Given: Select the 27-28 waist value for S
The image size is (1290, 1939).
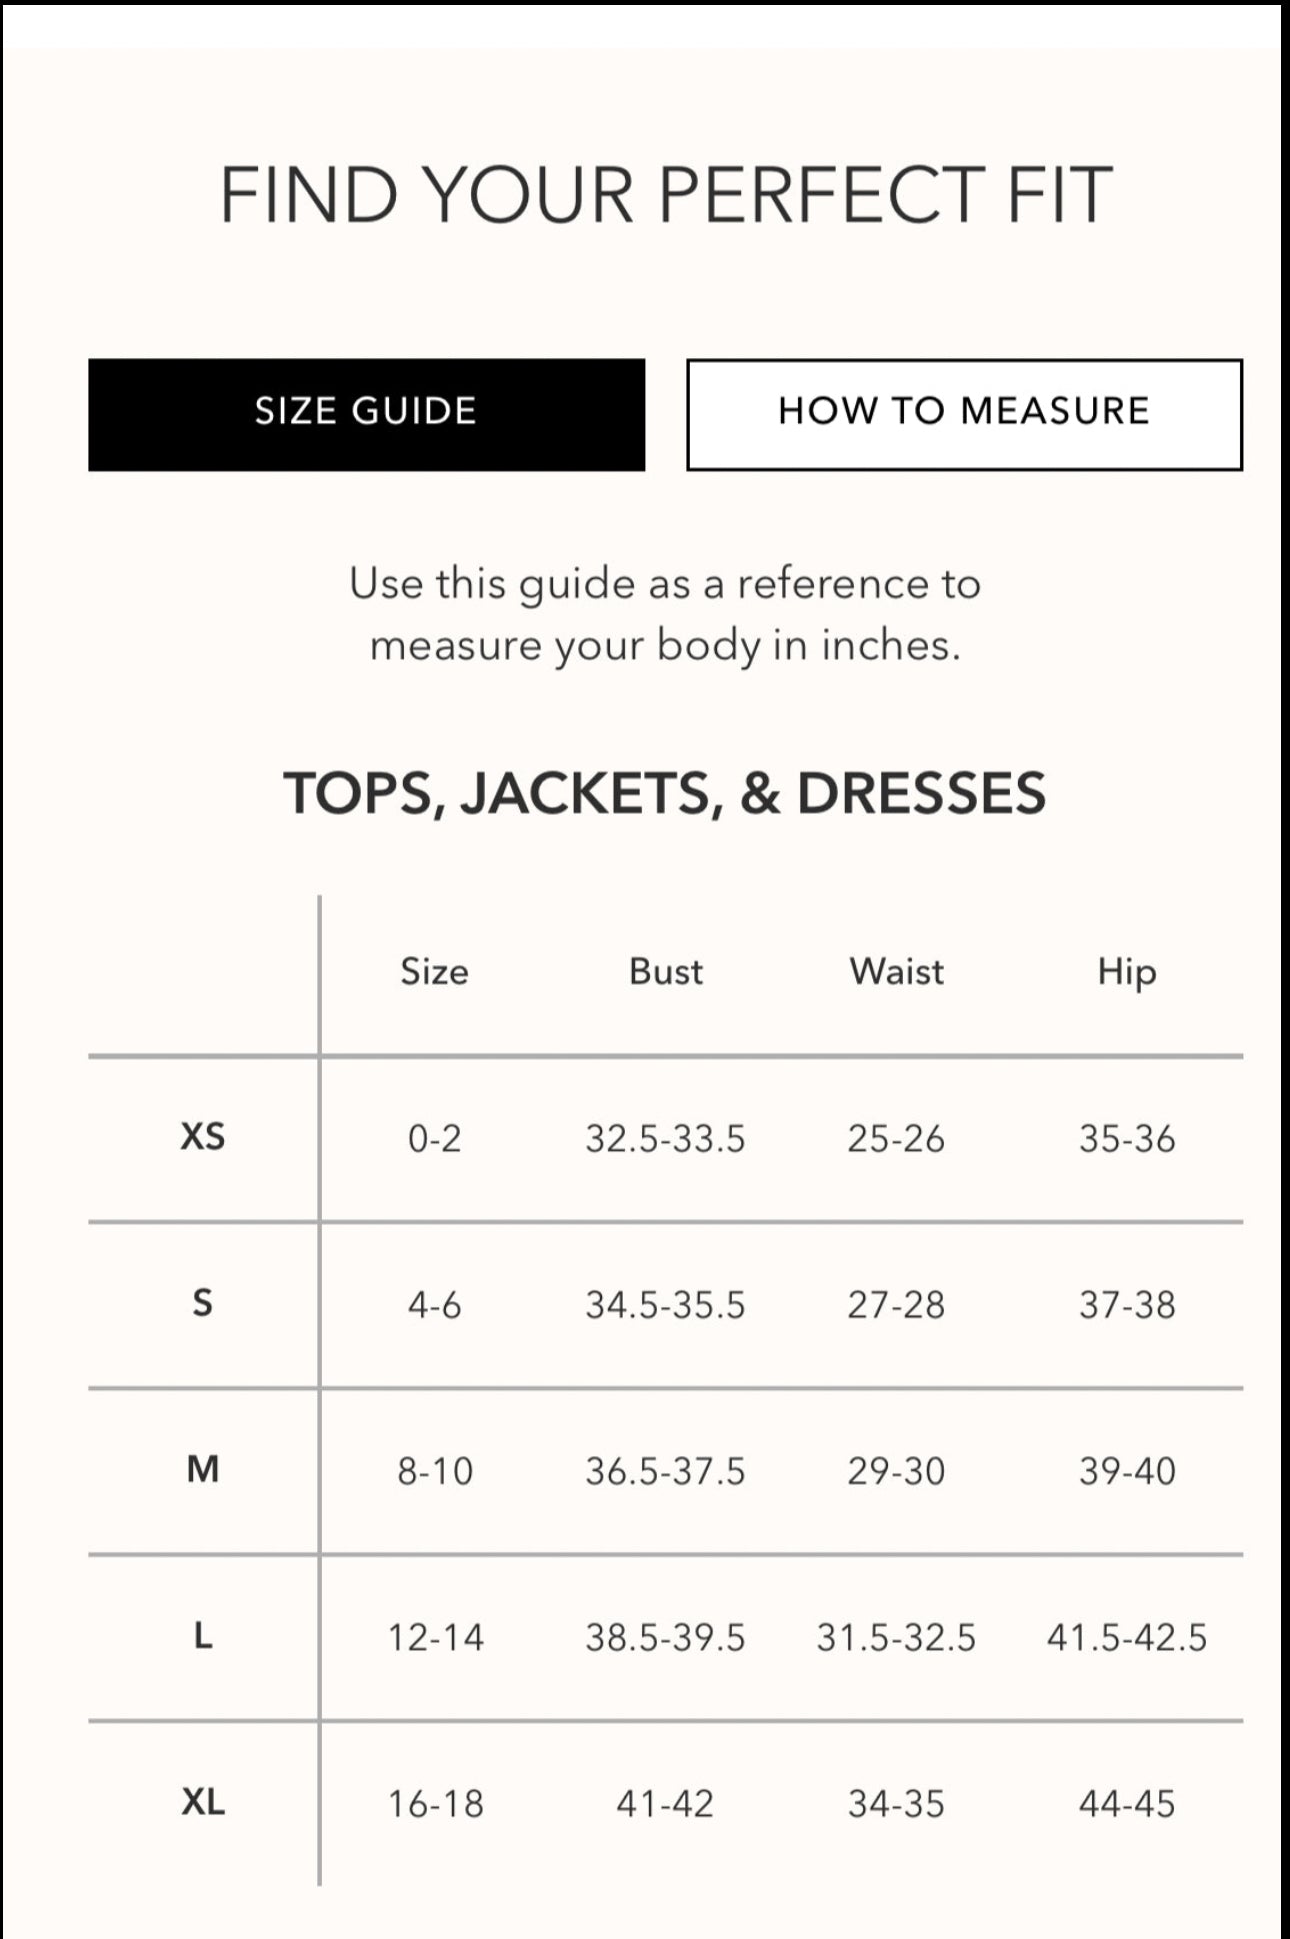Looking at the screenshot, I should click(896, 1305).
